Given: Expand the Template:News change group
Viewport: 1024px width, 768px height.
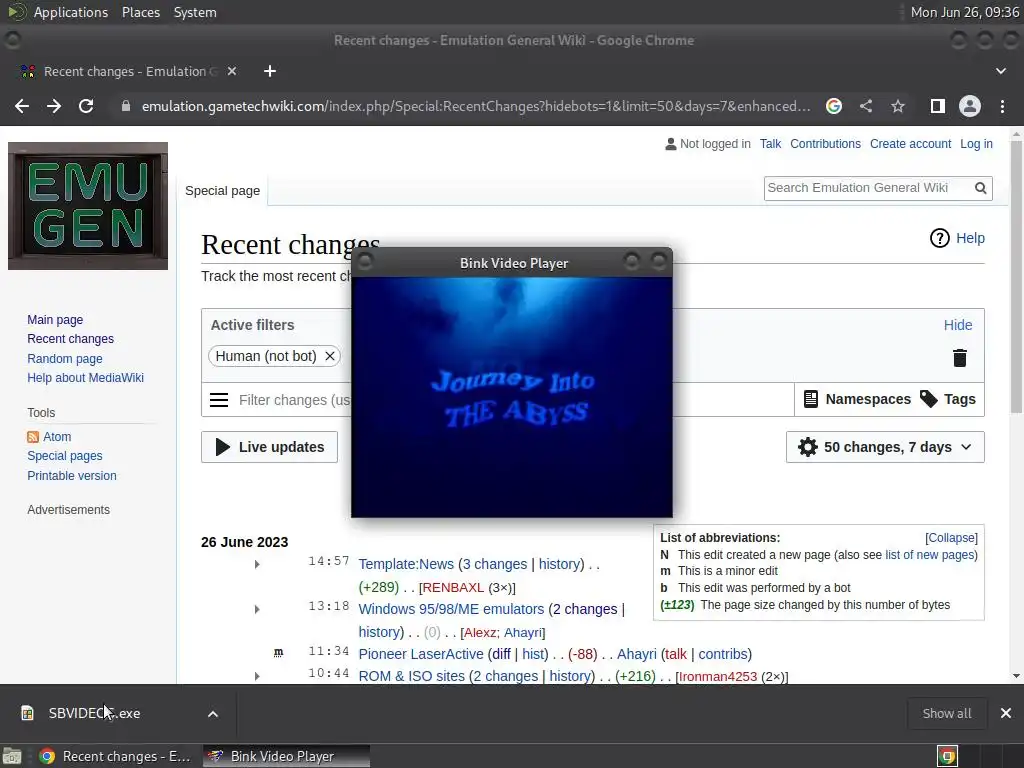Looking at the screenshot, I should click(257, 564).
